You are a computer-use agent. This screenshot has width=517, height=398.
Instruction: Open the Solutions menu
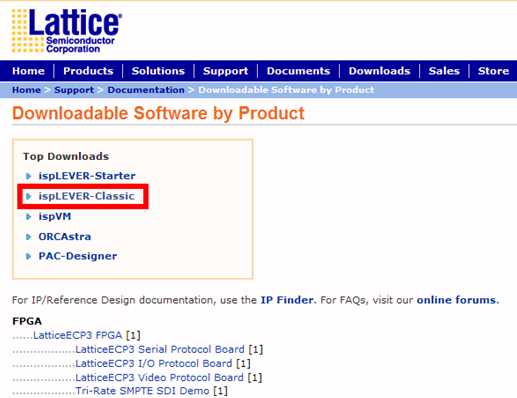pos(158,71)
